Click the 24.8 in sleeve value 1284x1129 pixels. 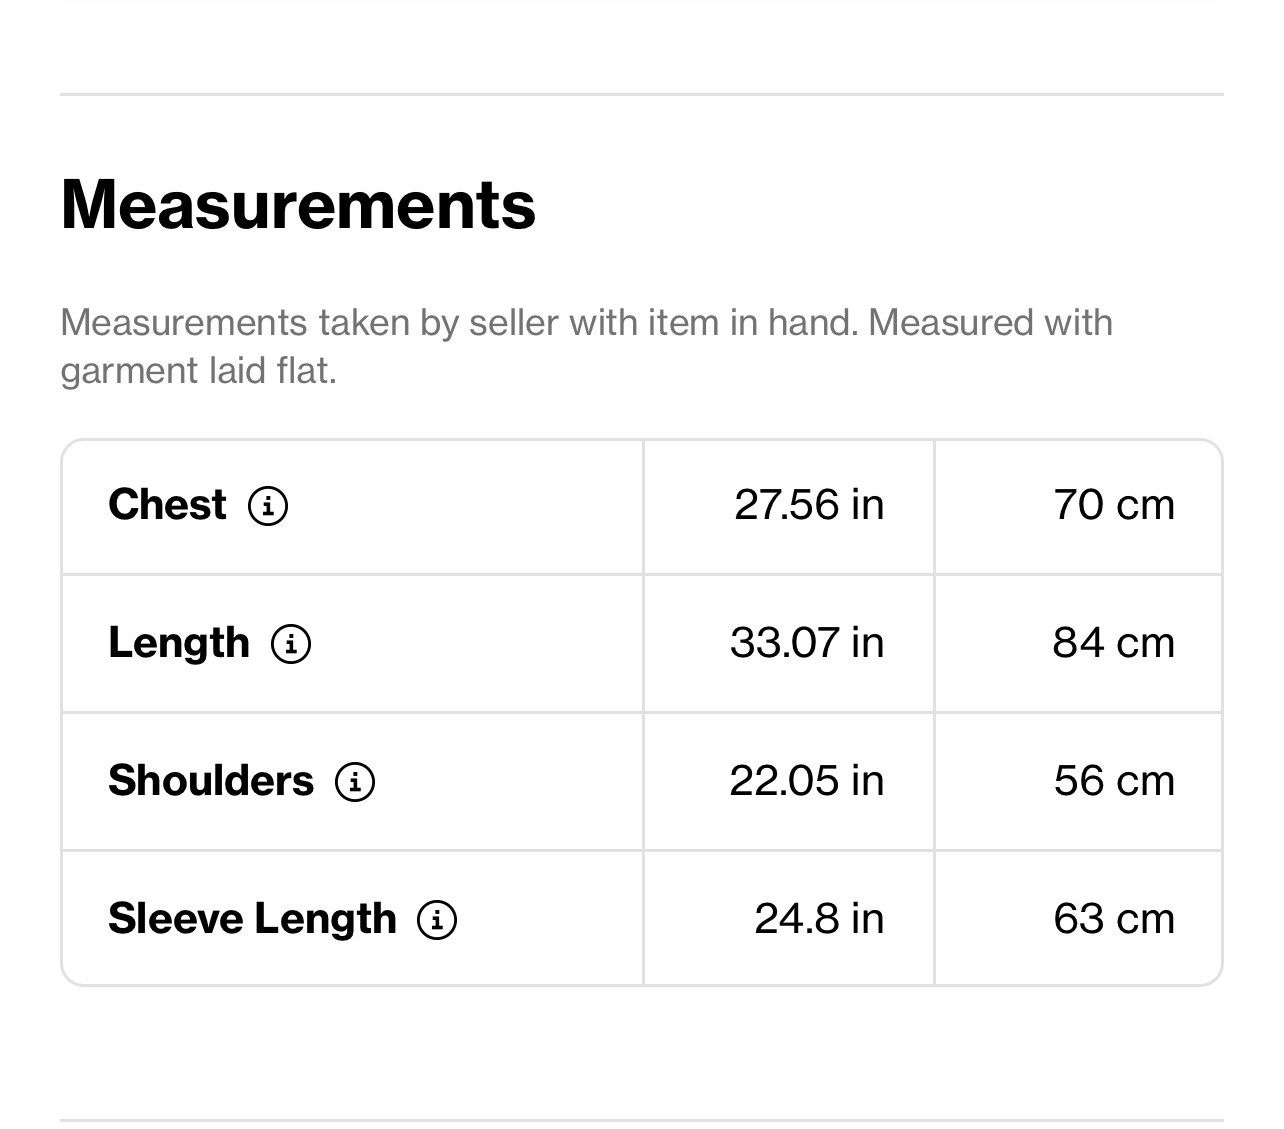[x=819, y=918]
